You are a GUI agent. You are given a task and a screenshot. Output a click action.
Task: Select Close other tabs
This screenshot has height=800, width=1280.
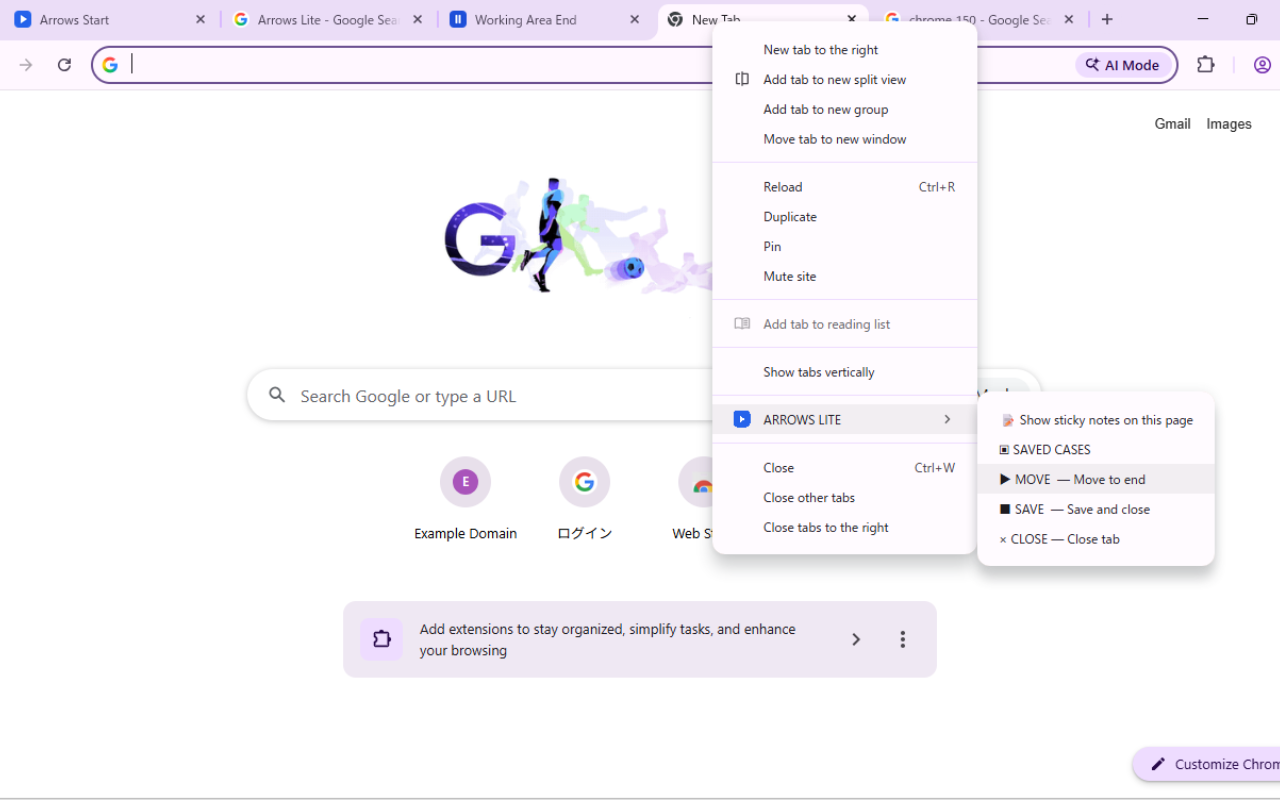pos(844,498)
